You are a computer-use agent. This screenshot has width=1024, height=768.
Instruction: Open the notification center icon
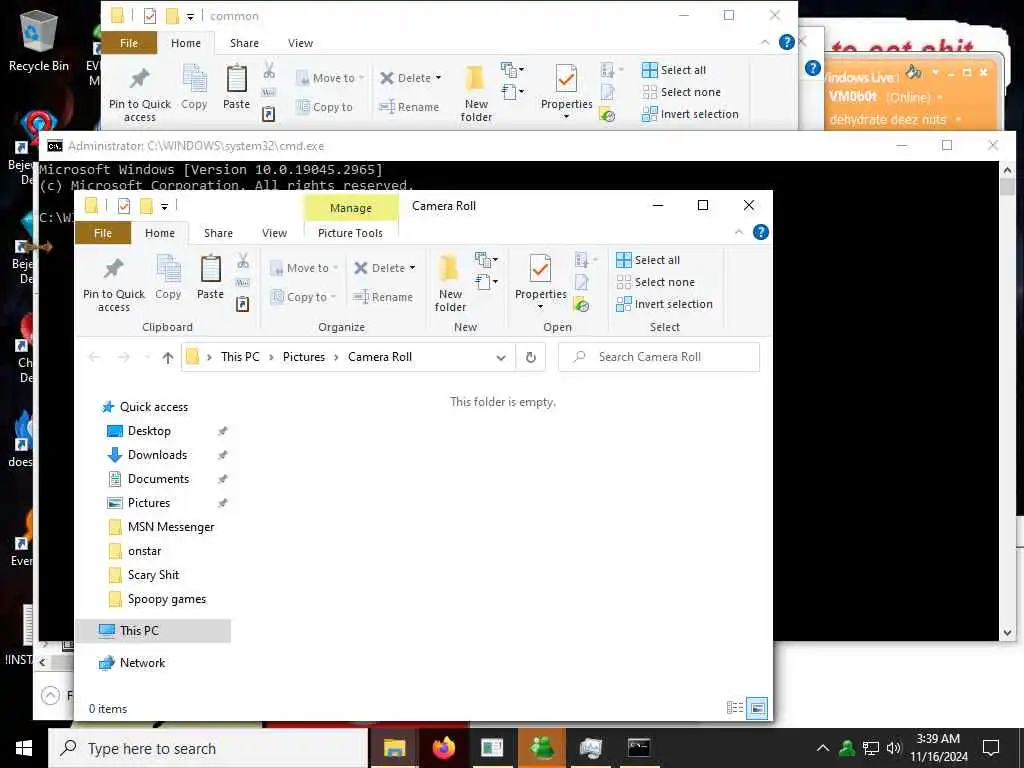click(991, 748)
